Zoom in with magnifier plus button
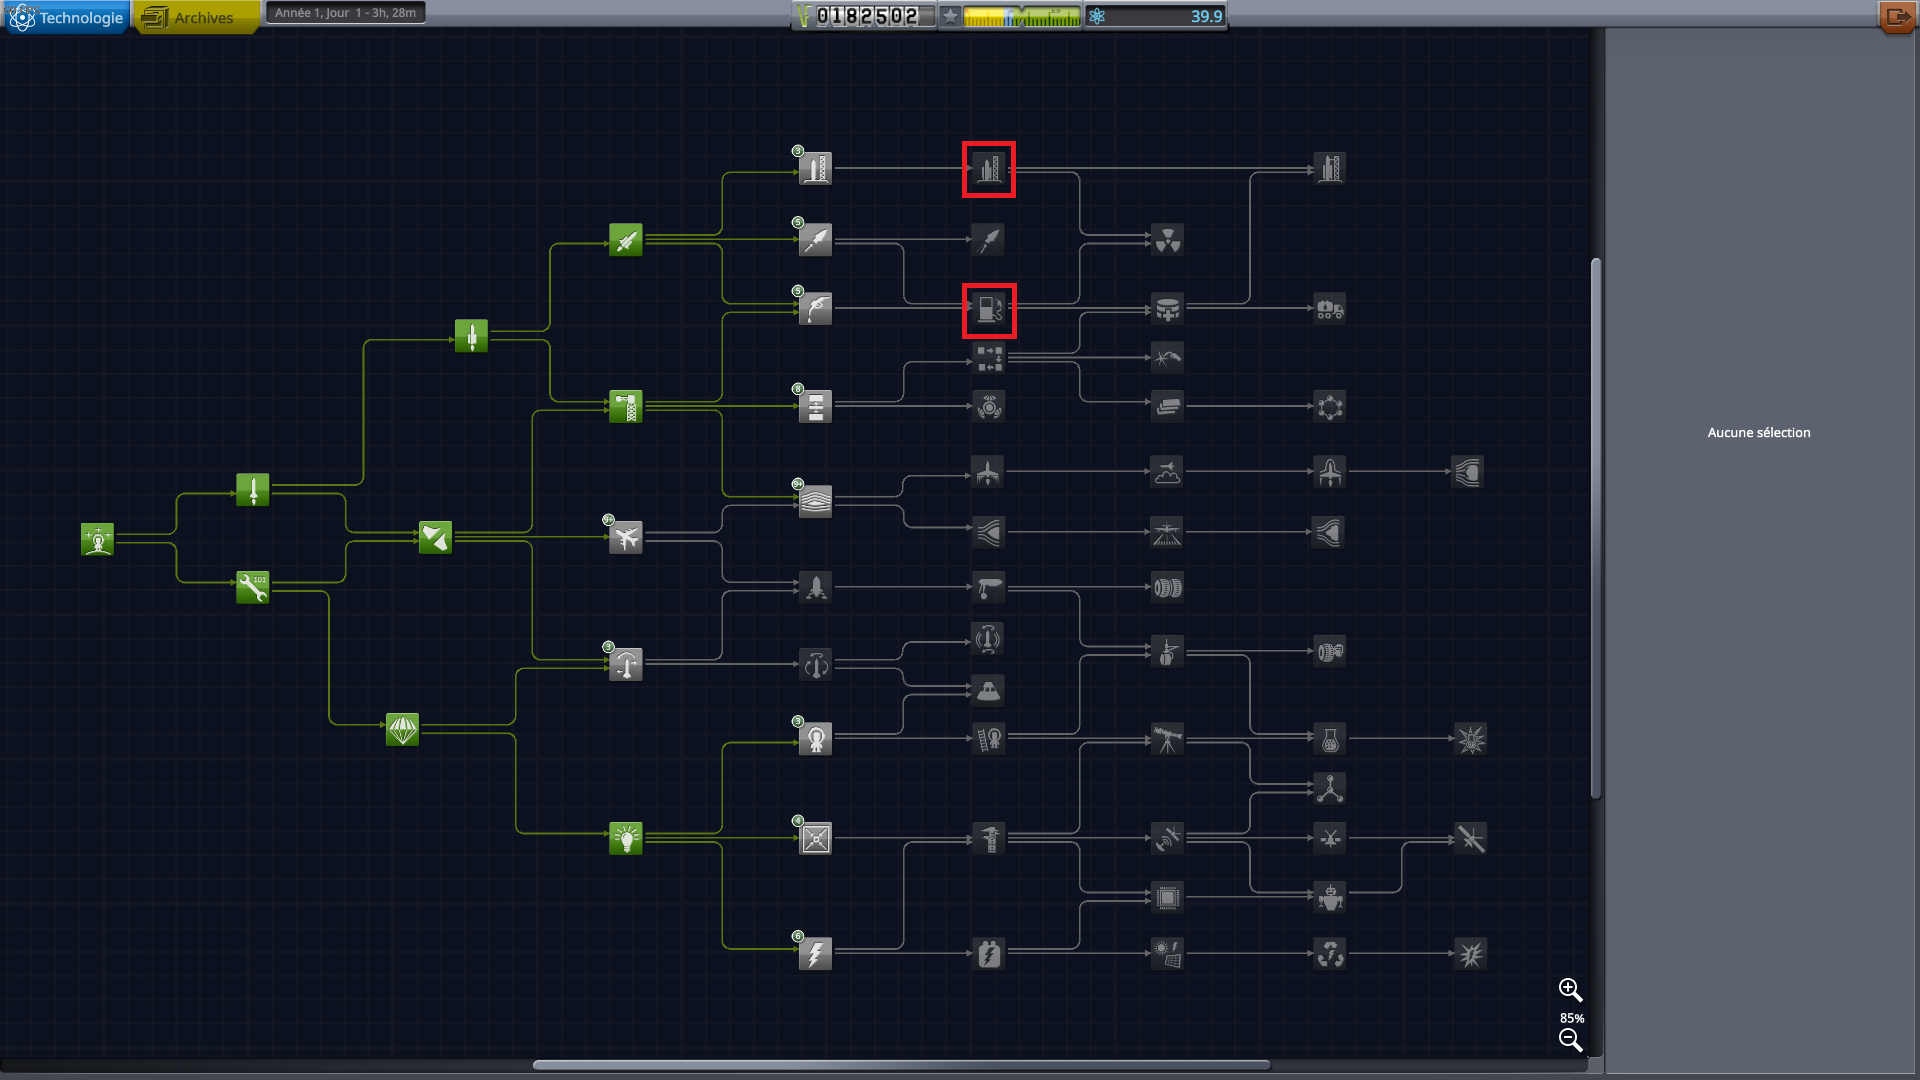This screenshot has width=1920, height=1080. (x=1570, y=990)
